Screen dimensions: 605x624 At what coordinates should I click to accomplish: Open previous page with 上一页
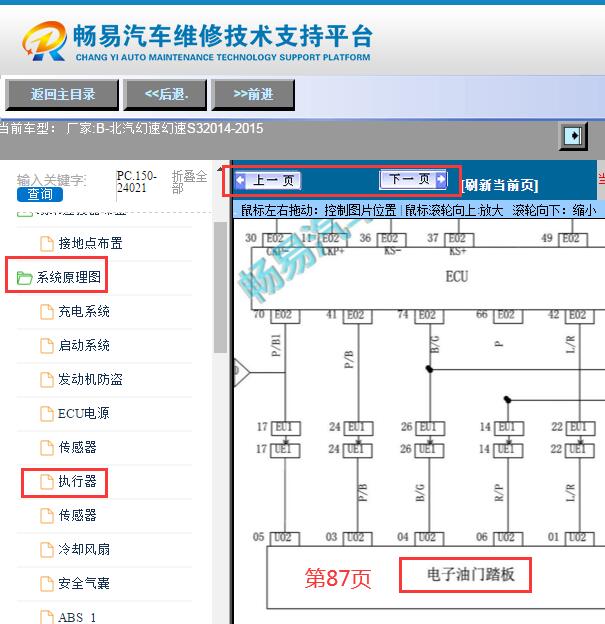(267, 181)
